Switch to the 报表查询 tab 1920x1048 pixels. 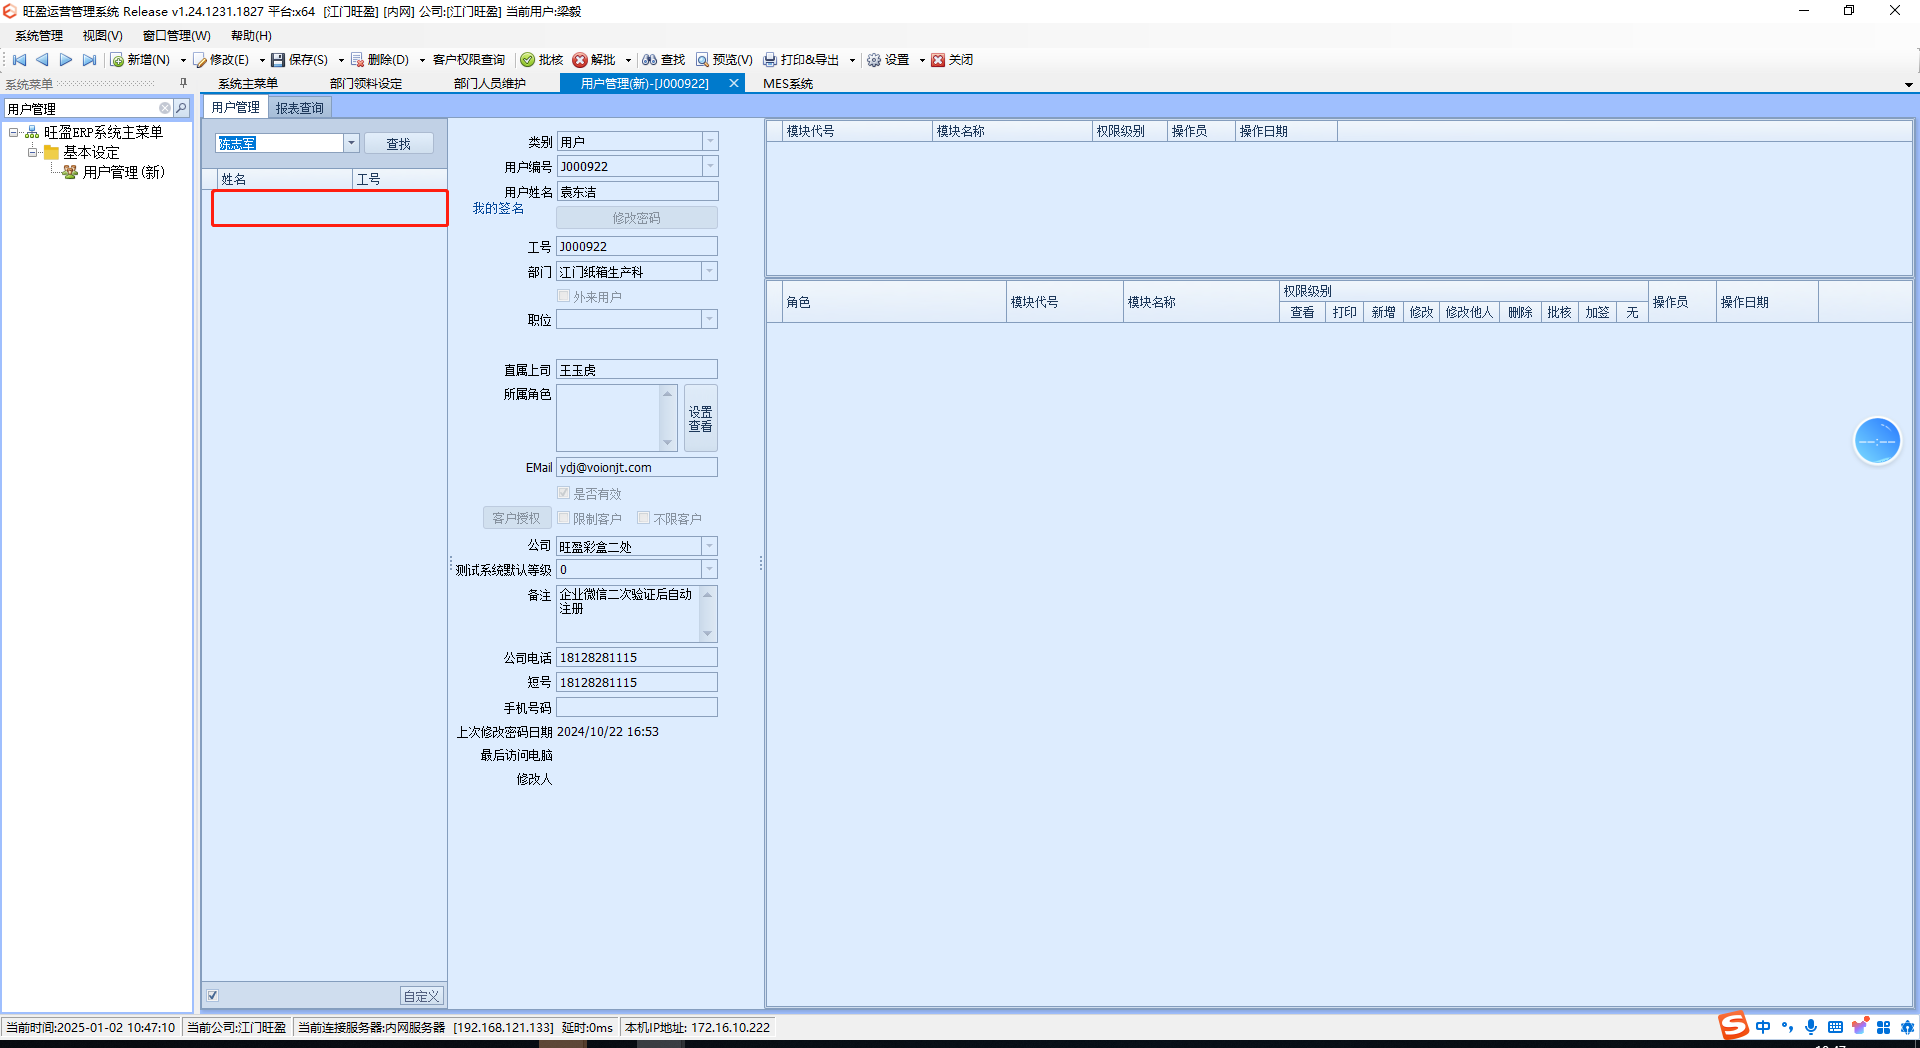(x=299, y=108)
